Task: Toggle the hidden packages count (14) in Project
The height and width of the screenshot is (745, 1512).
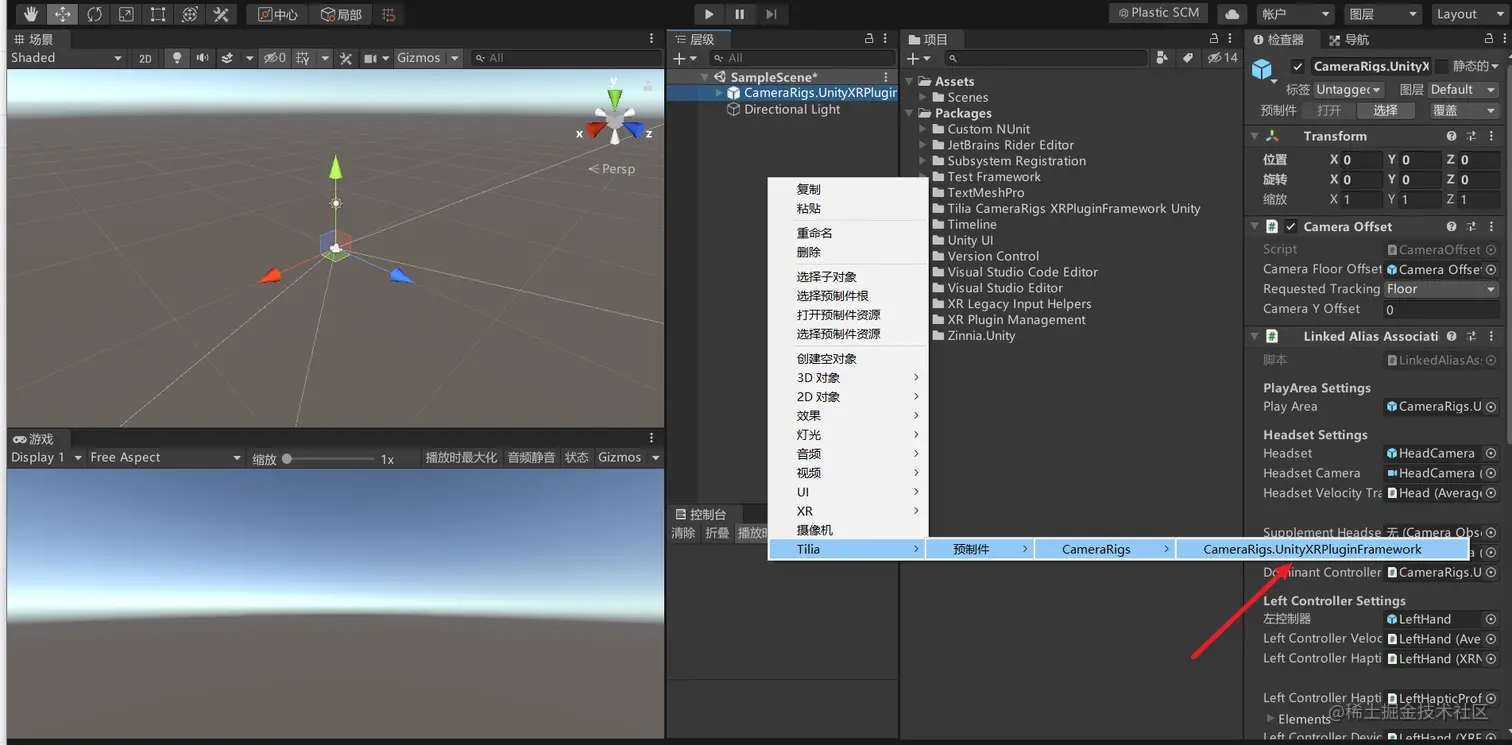Action: tap(1222, 58)
